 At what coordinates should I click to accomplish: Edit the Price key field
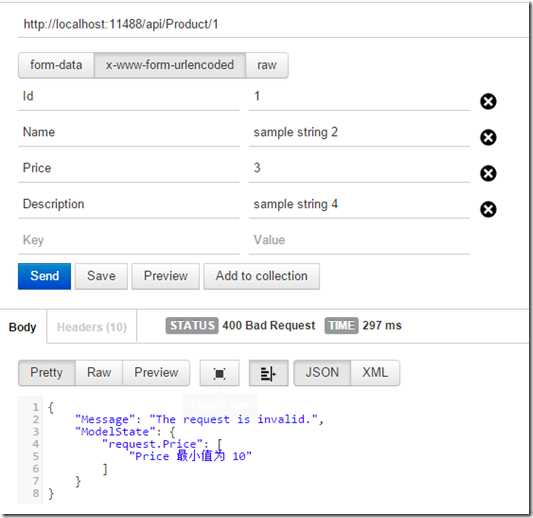tap(129, 168)
